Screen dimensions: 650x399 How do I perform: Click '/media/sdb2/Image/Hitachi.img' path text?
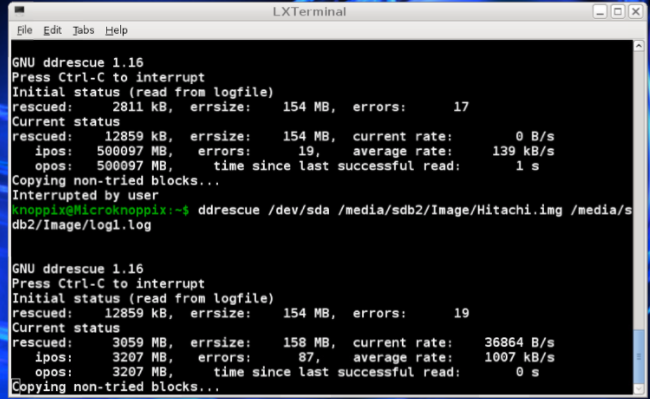point(450,210)
